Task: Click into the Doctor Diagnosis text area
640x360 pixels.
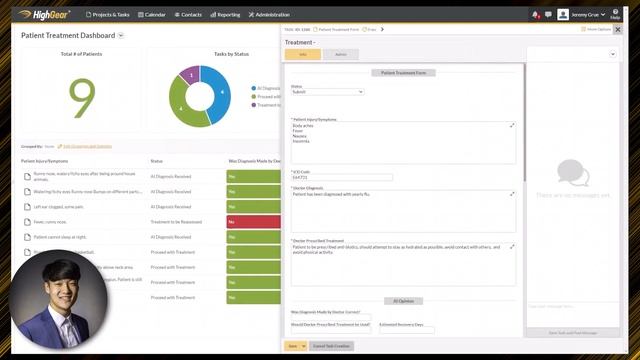Action: pos(403,211)
